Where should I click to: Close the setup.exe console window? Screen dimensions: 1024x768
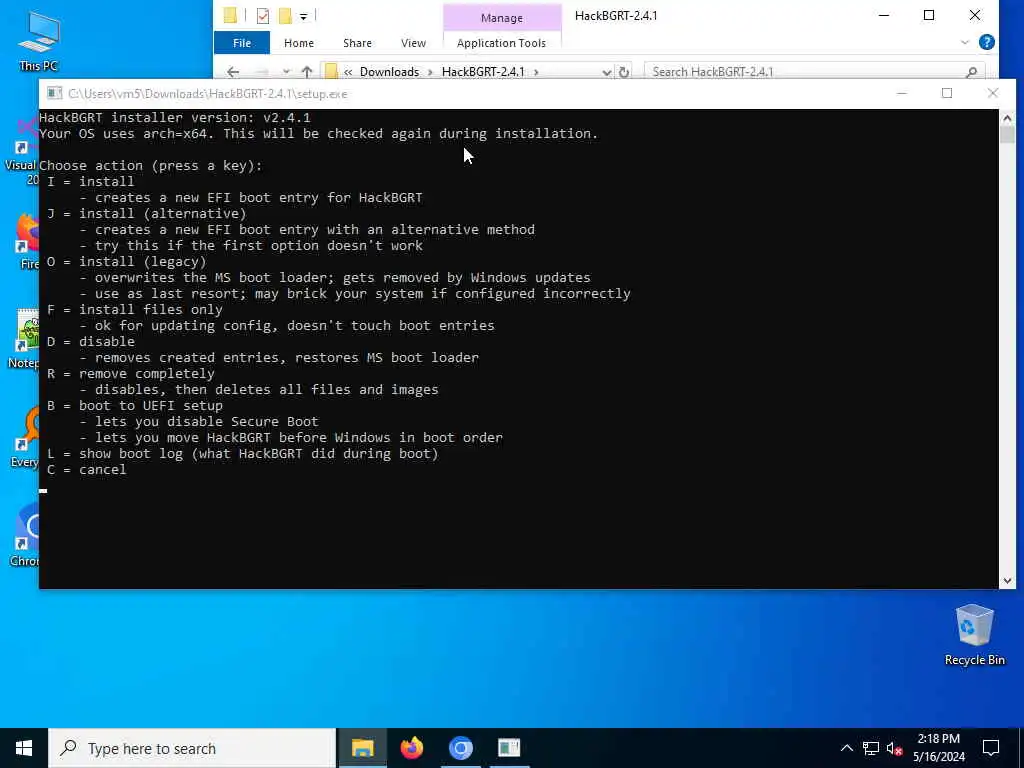click(993, 93)
